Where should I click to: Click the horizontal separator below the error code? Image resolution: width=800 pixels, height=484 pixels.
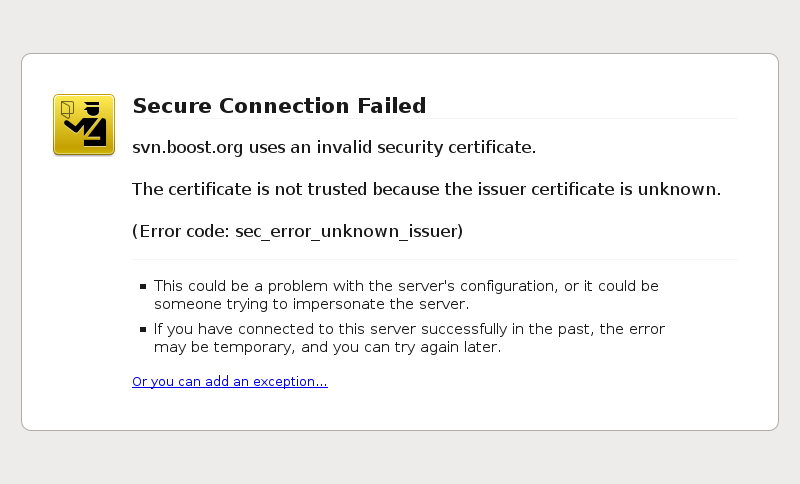[434, 260]
